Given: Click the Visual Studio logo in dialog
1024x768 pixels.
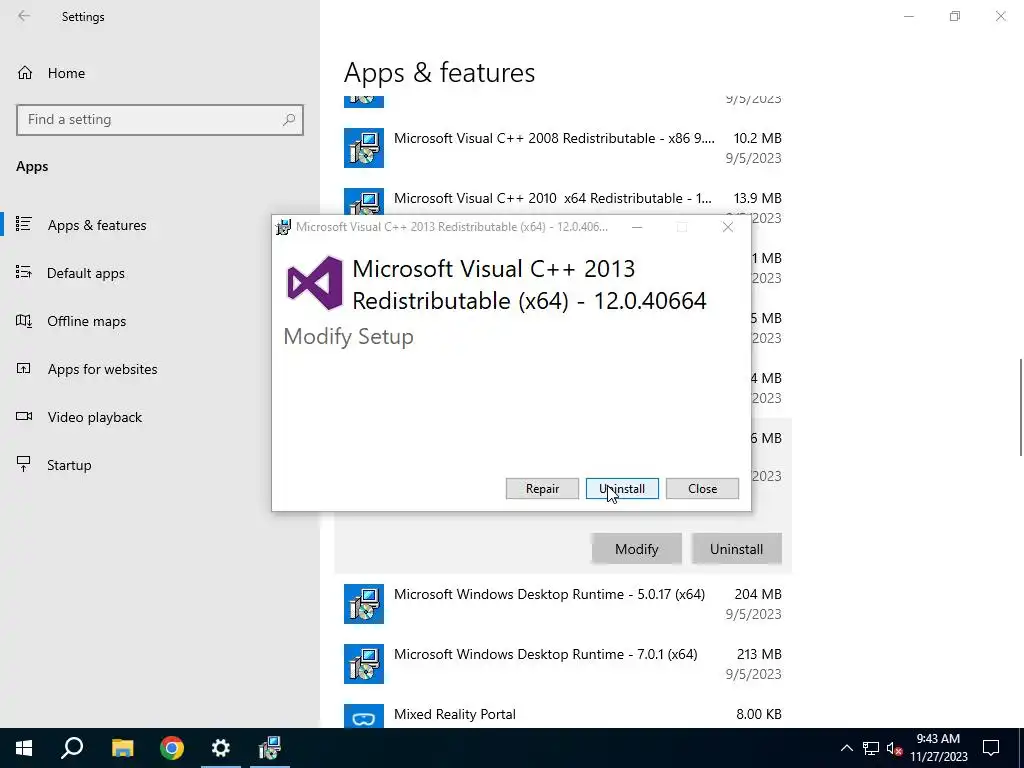Looking at the screenshot, I should point(315,283).
